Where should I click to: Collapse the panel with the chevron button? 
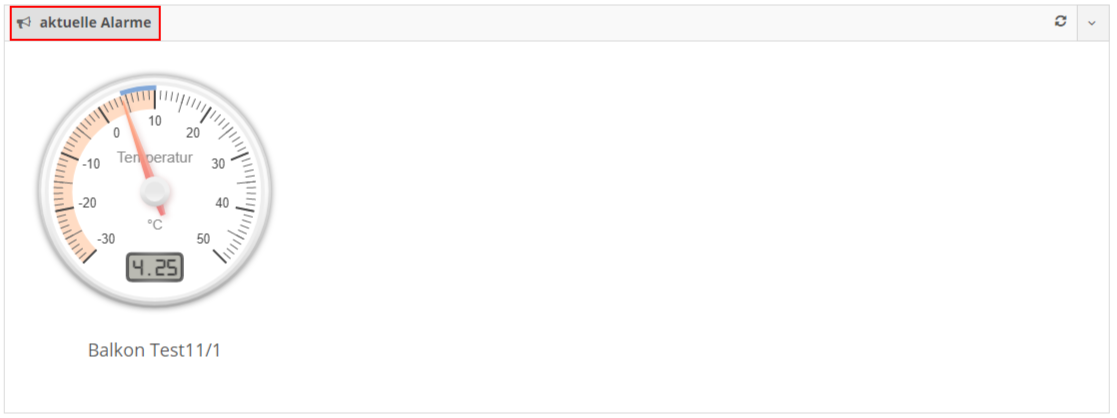[1092, 23]
